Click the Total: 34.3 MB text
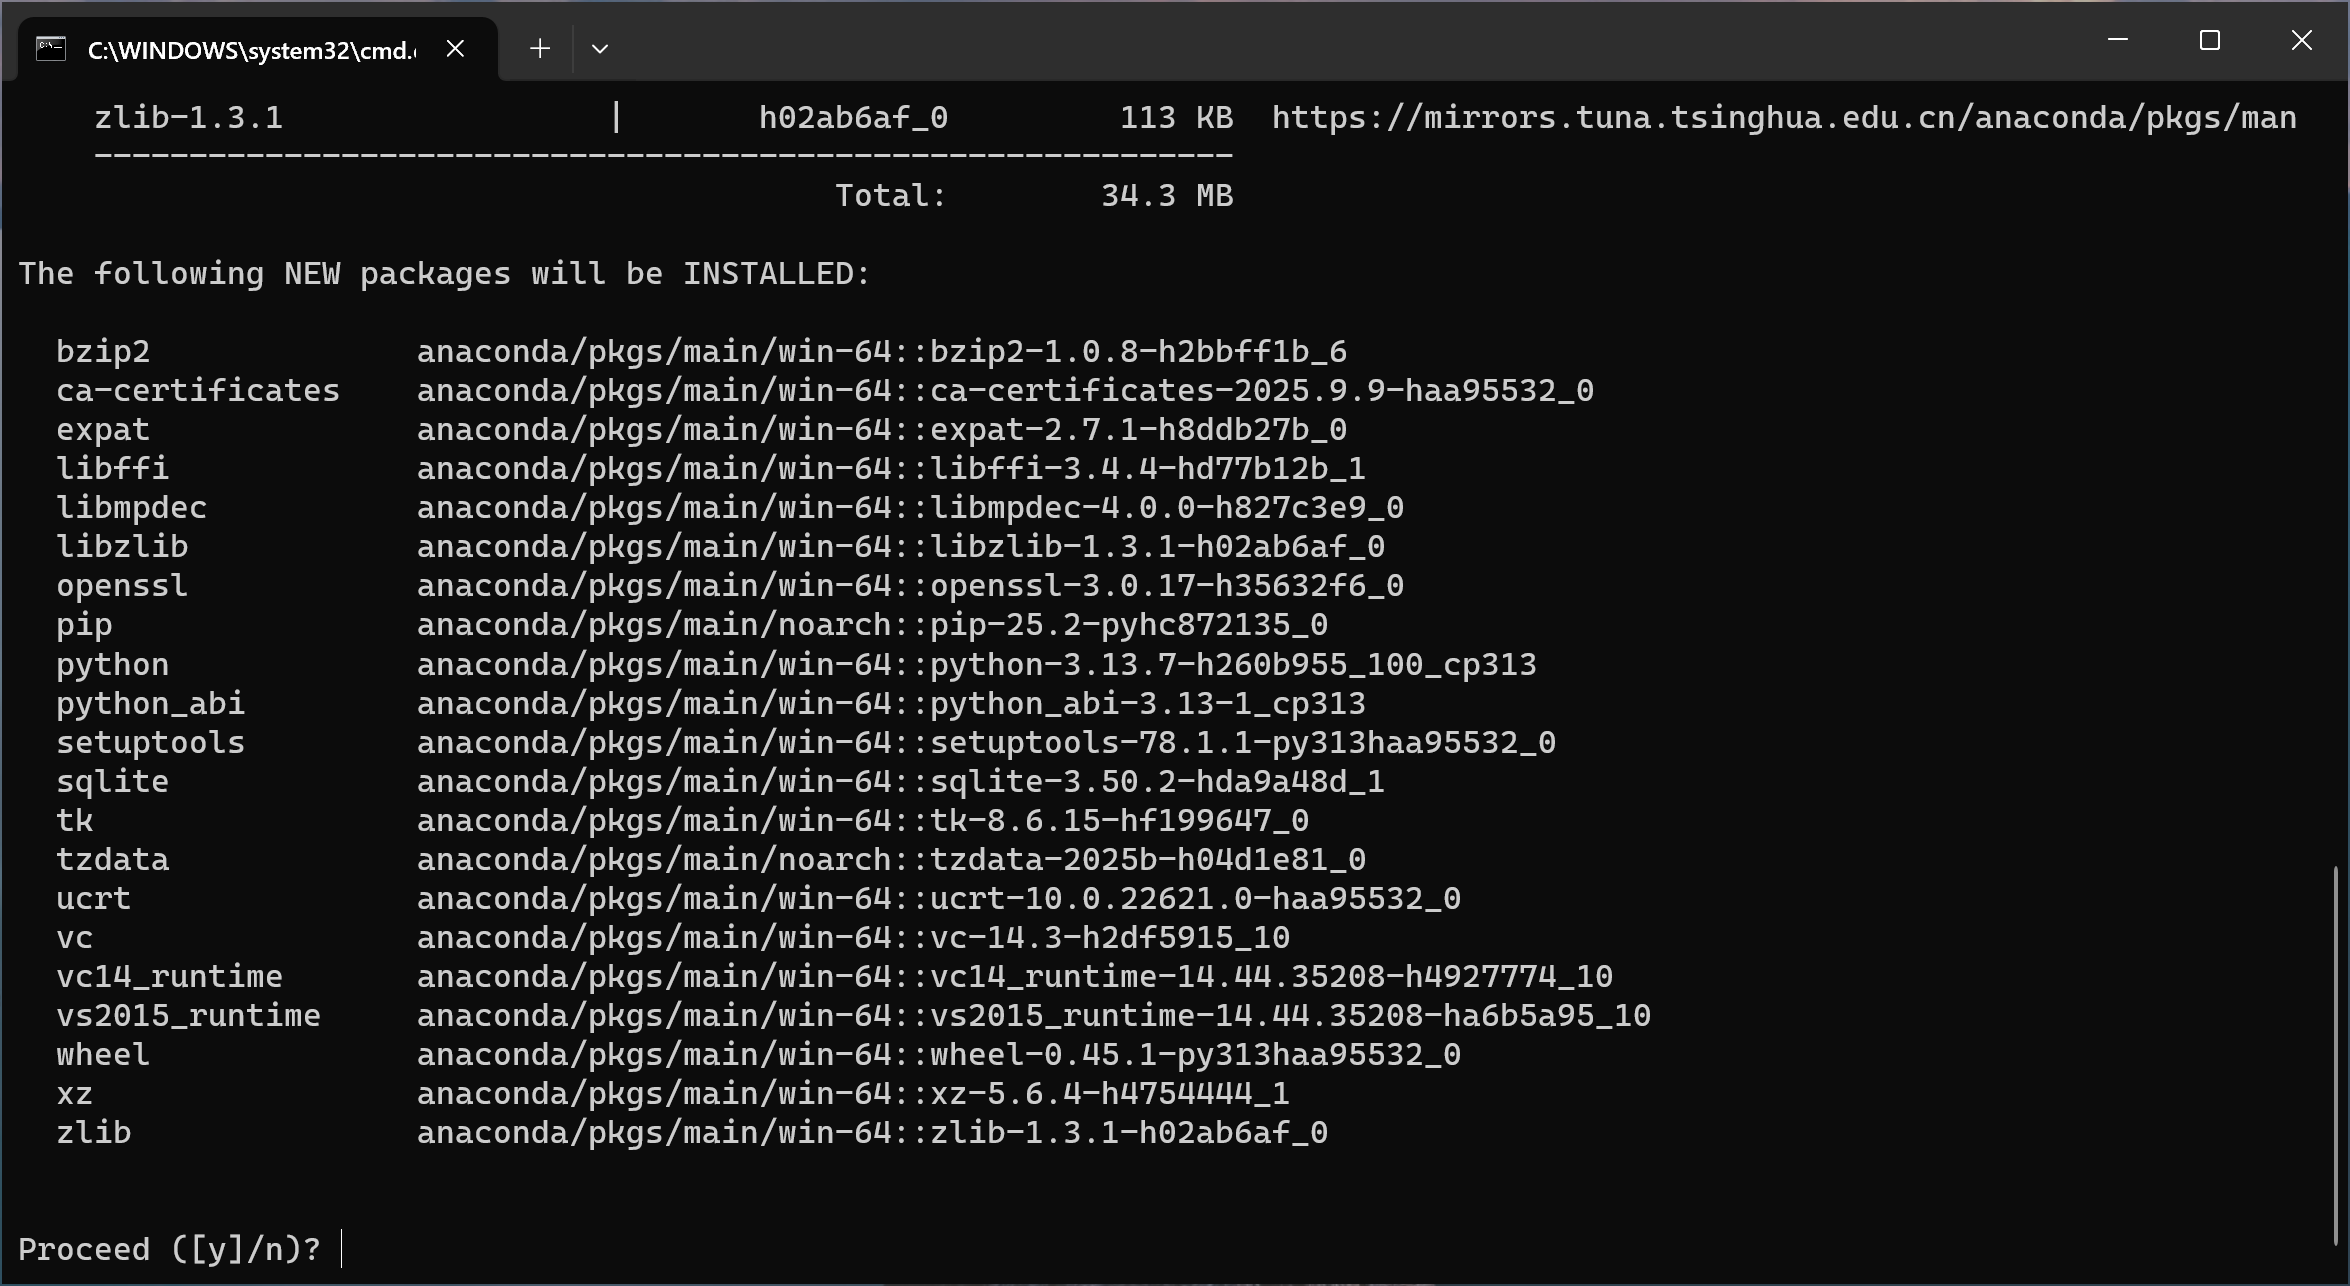The image size is (2350, 1286). (x=1034, y=196)
